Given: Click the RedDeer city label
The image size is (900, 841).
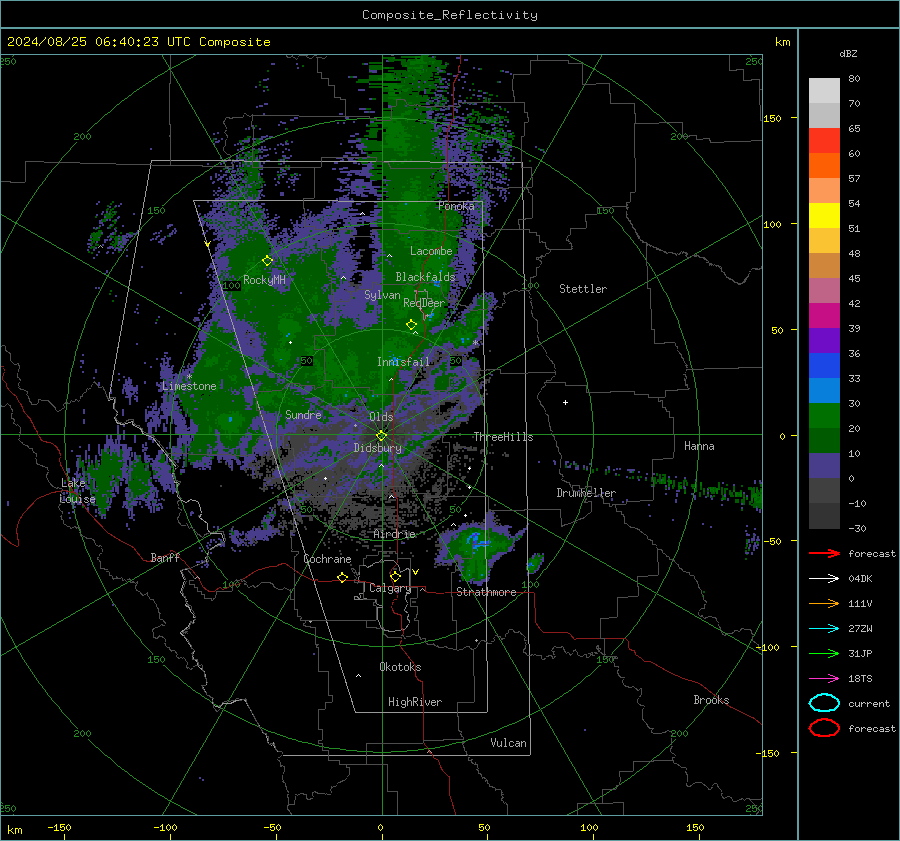Looking at the screenshot, I should 424,303.
